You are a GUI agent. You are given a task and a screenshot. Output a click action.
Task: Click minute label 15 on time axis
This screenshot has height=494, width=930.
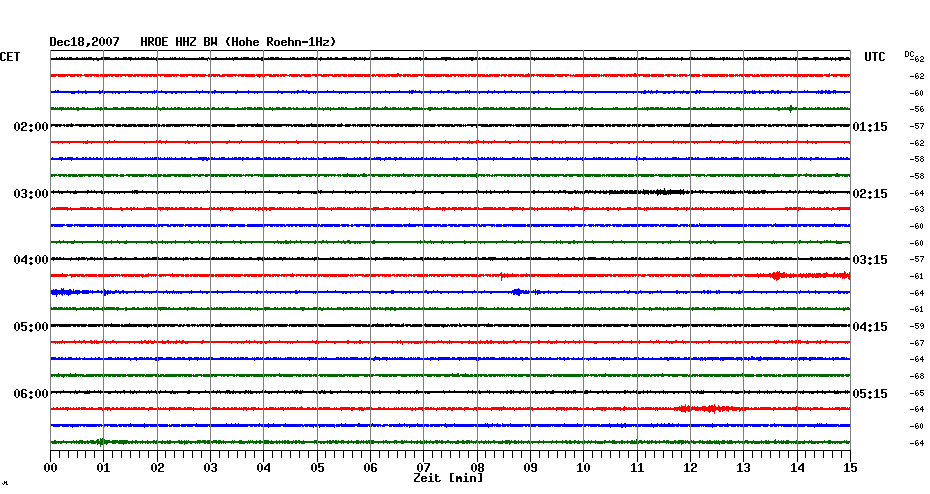tap(850, 467)
